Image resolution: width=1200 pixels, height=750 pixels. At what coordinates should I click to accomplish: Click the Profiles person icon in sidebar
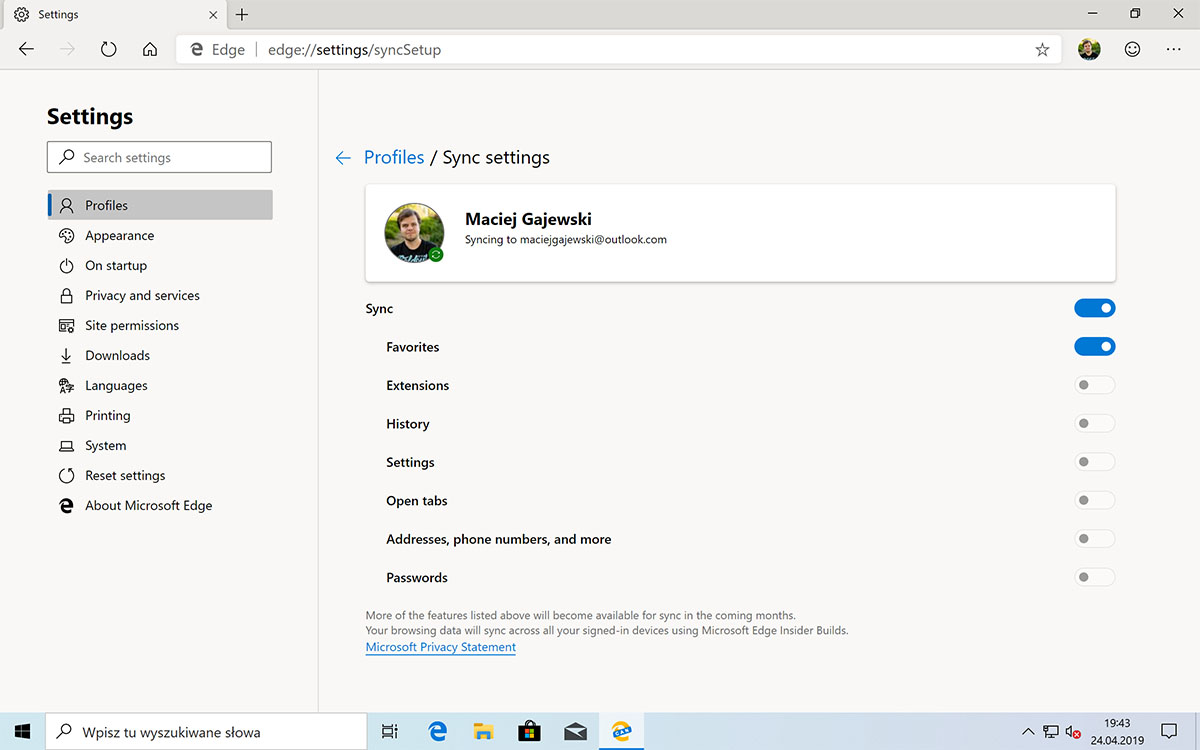(x=66, y=205)
